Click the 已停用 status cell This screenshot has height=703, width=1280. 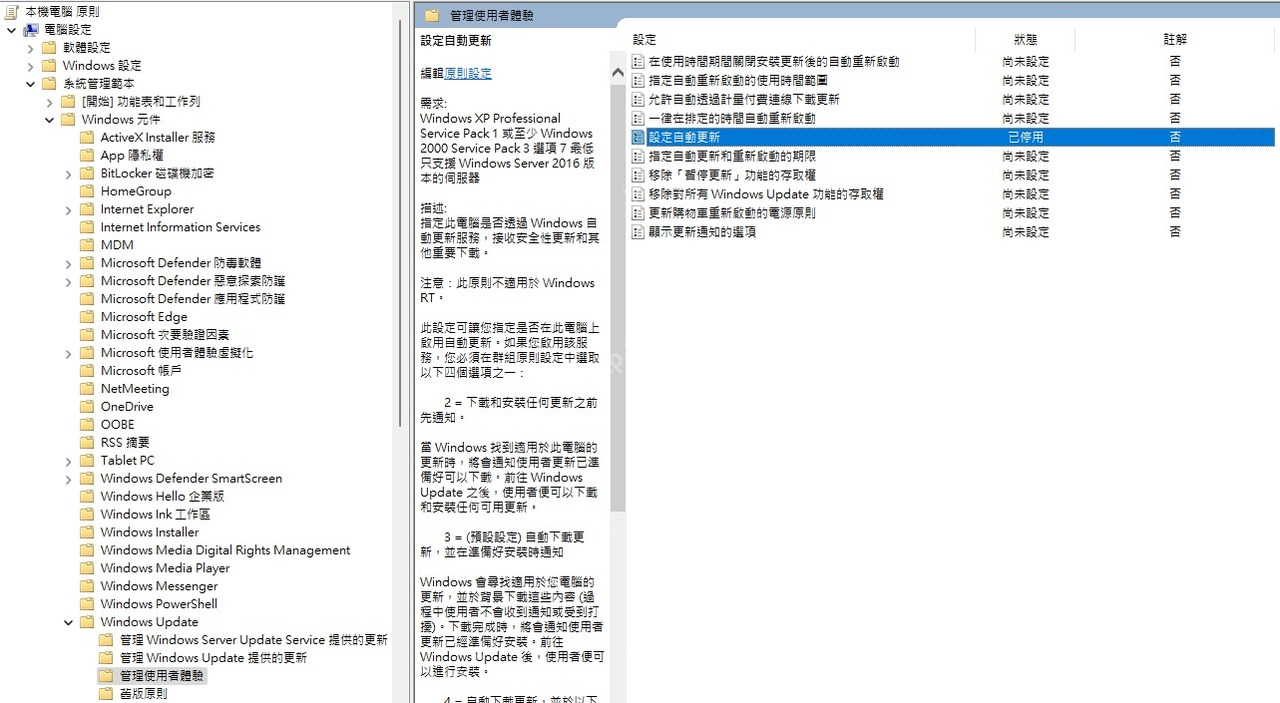(1025, 137)
